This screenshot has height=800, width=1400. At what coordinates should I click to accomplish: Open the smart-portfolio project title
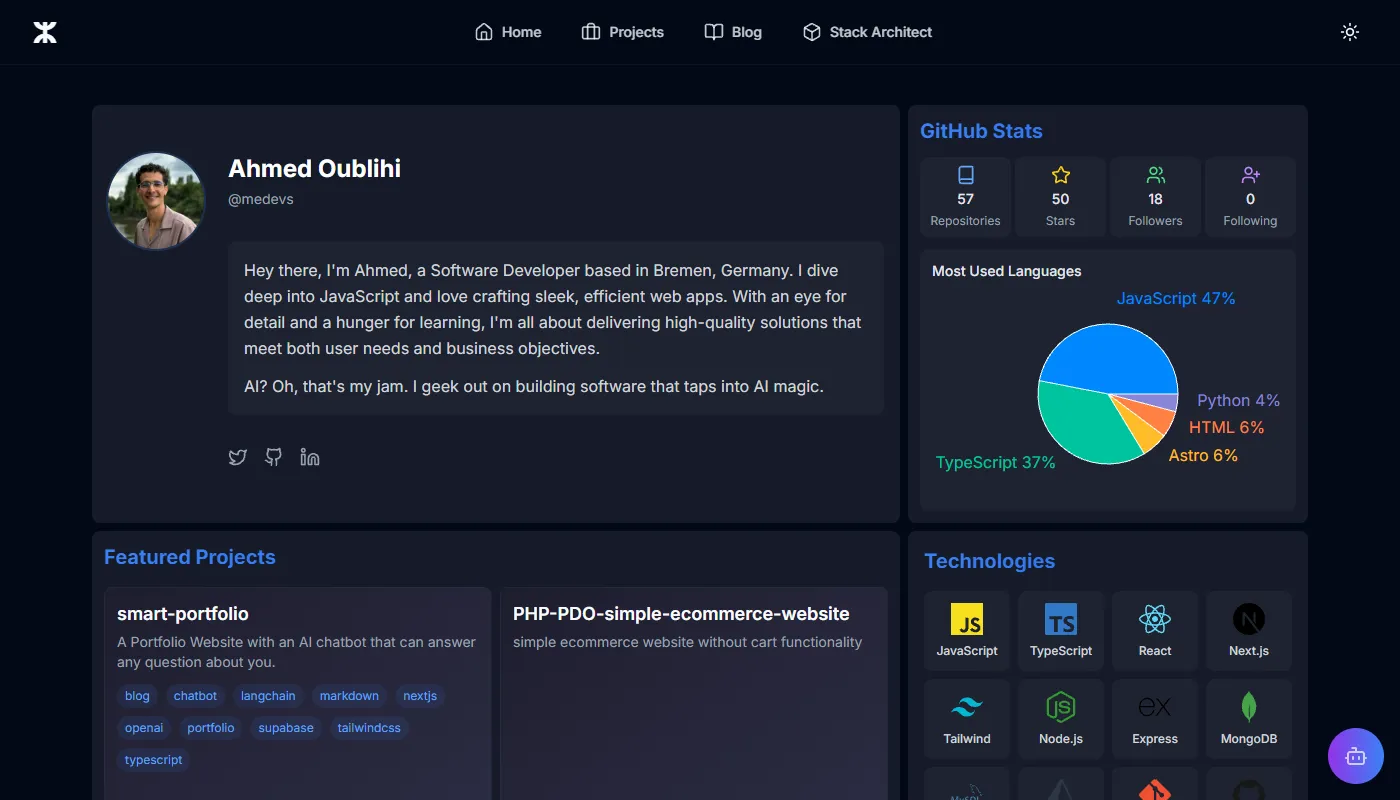coord(183,614)
